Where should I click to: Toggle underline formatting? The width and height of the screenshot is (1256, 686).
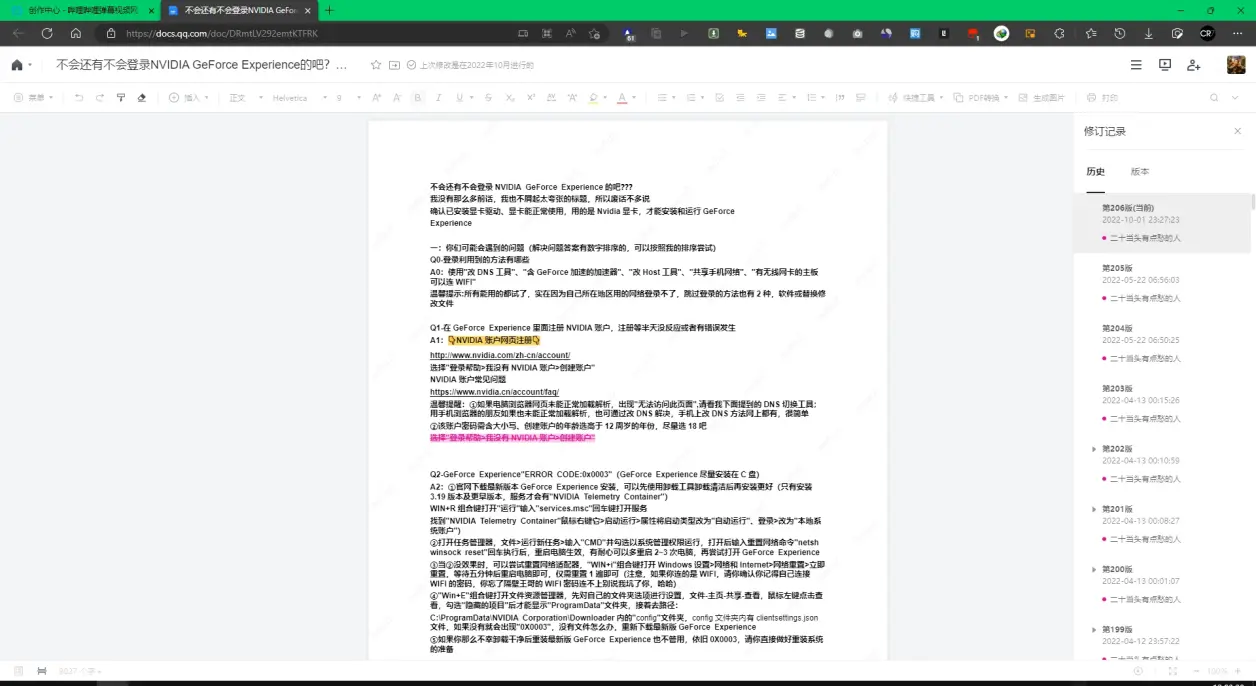point(459,98)
